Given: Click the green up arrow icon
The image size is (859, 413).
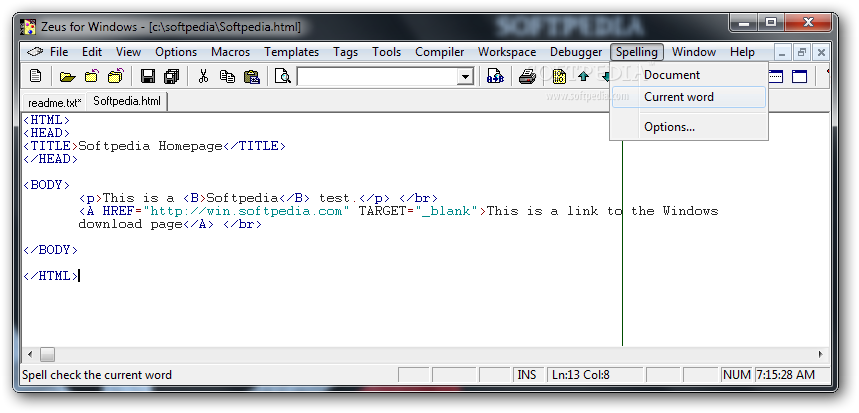Looking at the screenshot, I should pos(583,76).
